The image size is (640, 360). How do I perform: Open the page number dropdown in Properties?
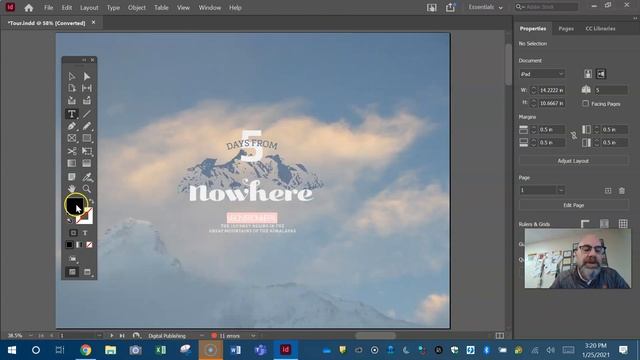pyautogui.click(x=561, y=190)
